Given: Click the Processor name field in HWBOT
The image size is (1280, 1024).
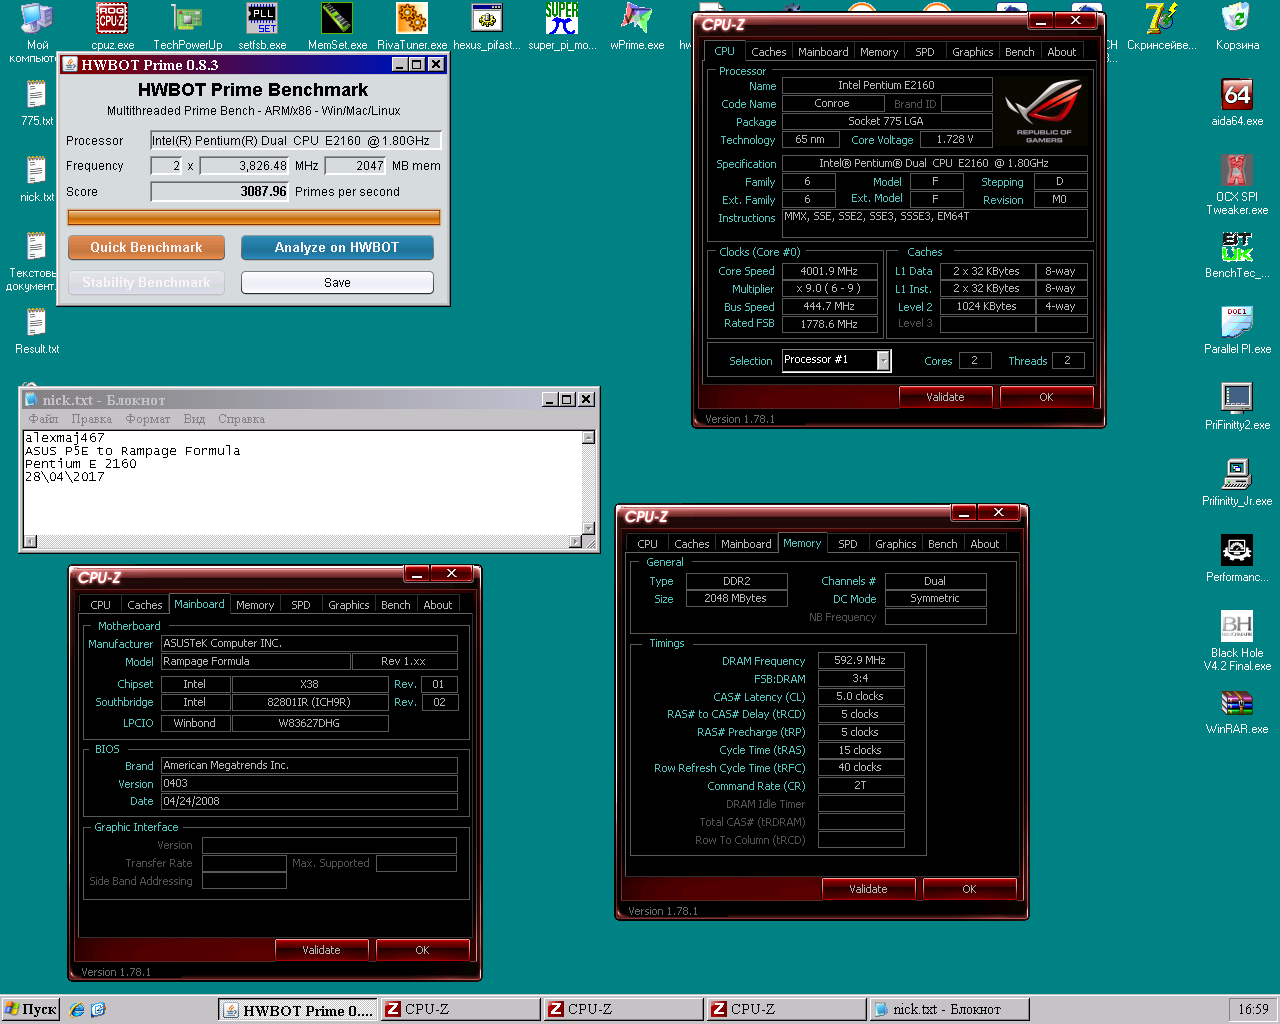Looking at the screenshot, I should tap(296, 140).
